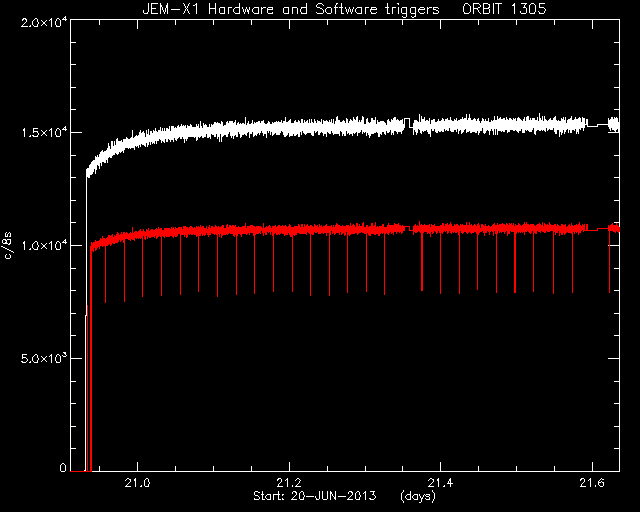Click the 2.0×10⁴ y-axis tick label

pyautogui.click(x=44, y=22)
